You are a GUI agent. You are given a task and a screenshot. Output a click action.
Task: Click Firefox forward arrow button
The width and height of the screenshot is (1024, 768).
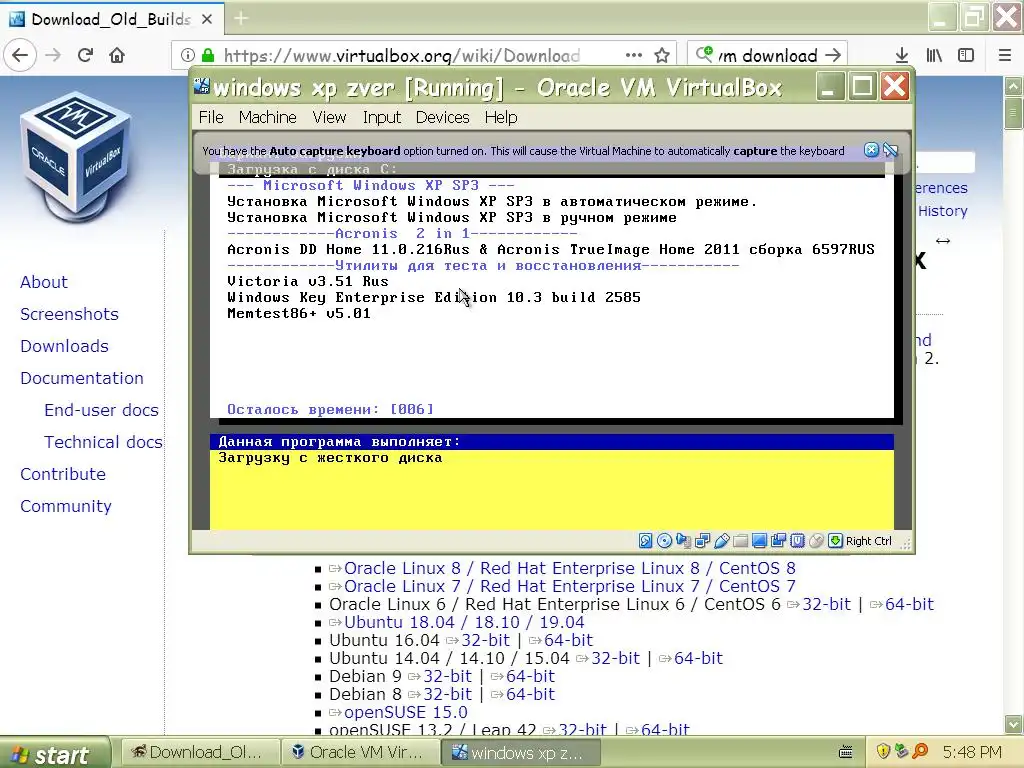53,55
